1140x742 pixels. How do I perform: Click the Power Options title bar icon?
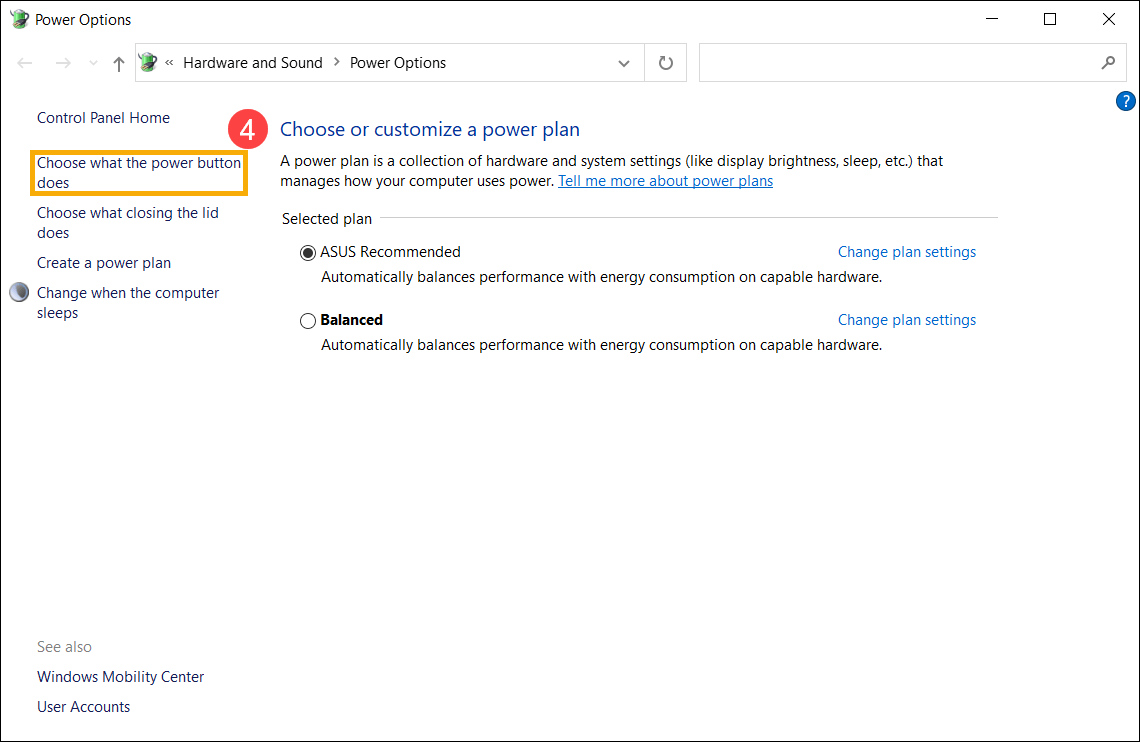[19, 19]
